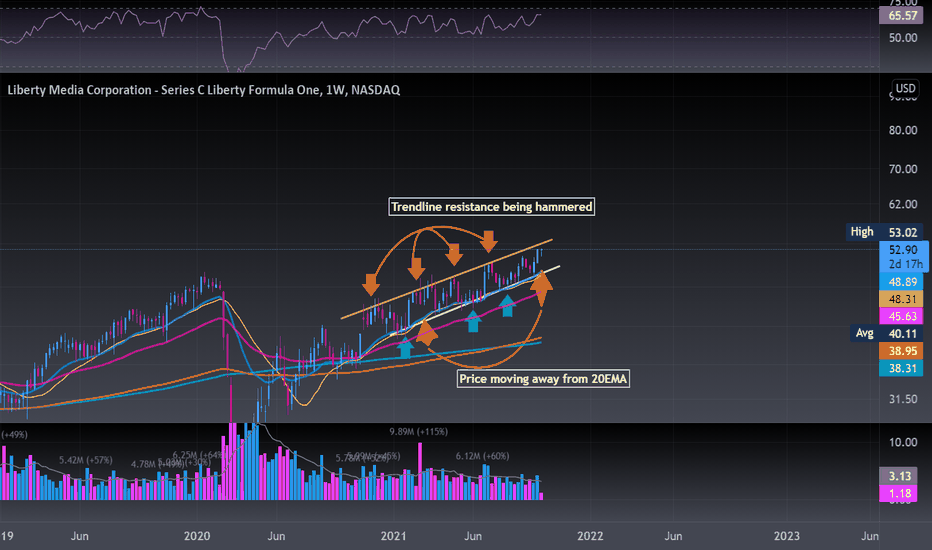Click 2021 on the time axis

[393, 536]
